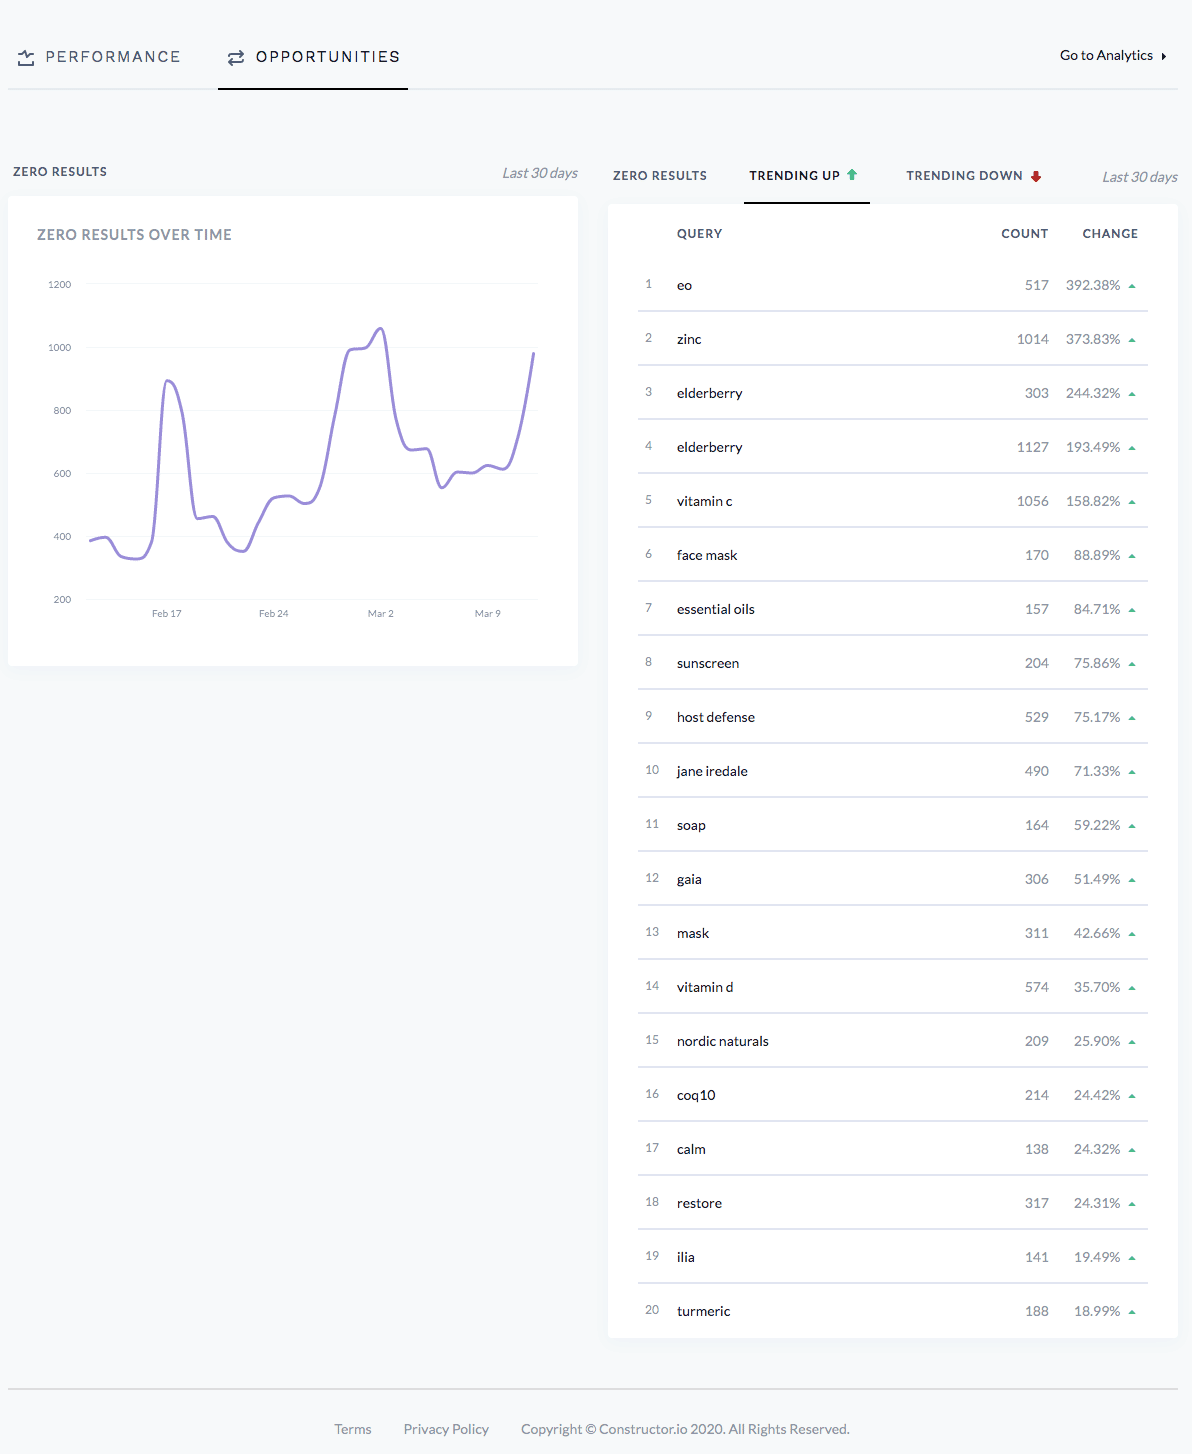Click Last 30 days above the query table
This screenshot has width=1192, height=1454.
coord(1139,176)
